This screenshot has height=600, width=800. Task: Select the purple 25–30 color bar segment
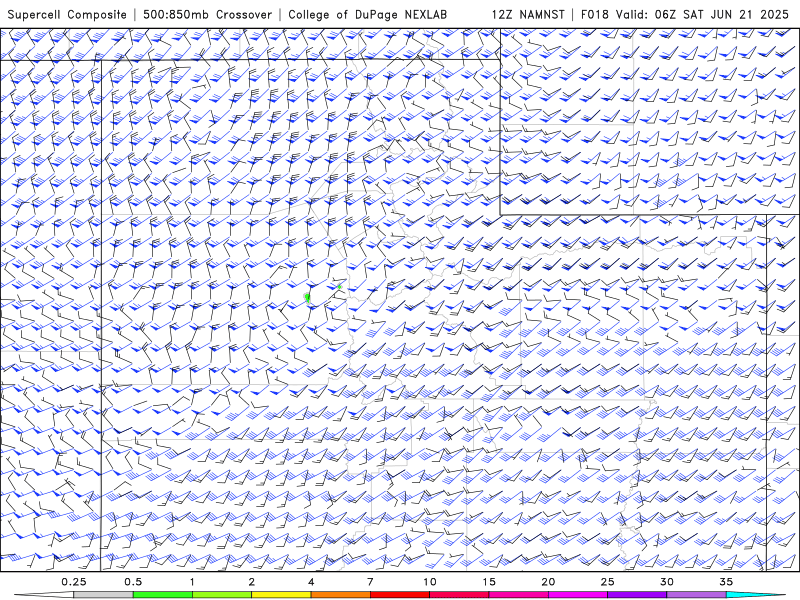pos(637,595)
